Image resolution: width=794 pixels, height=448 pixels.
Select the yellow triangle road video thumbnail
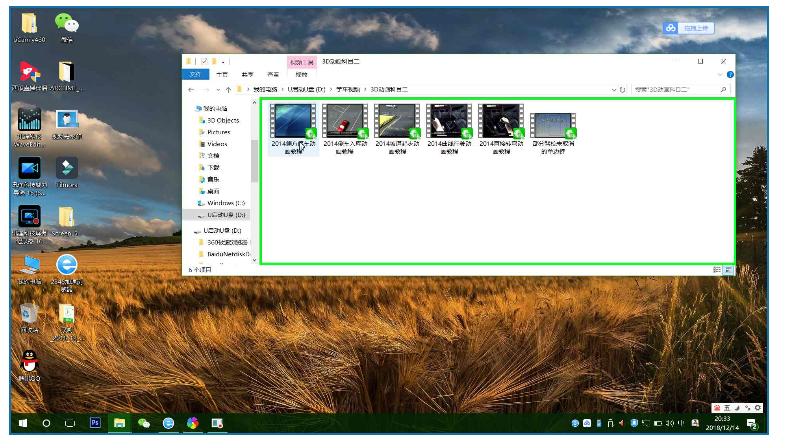pos(397,121)
